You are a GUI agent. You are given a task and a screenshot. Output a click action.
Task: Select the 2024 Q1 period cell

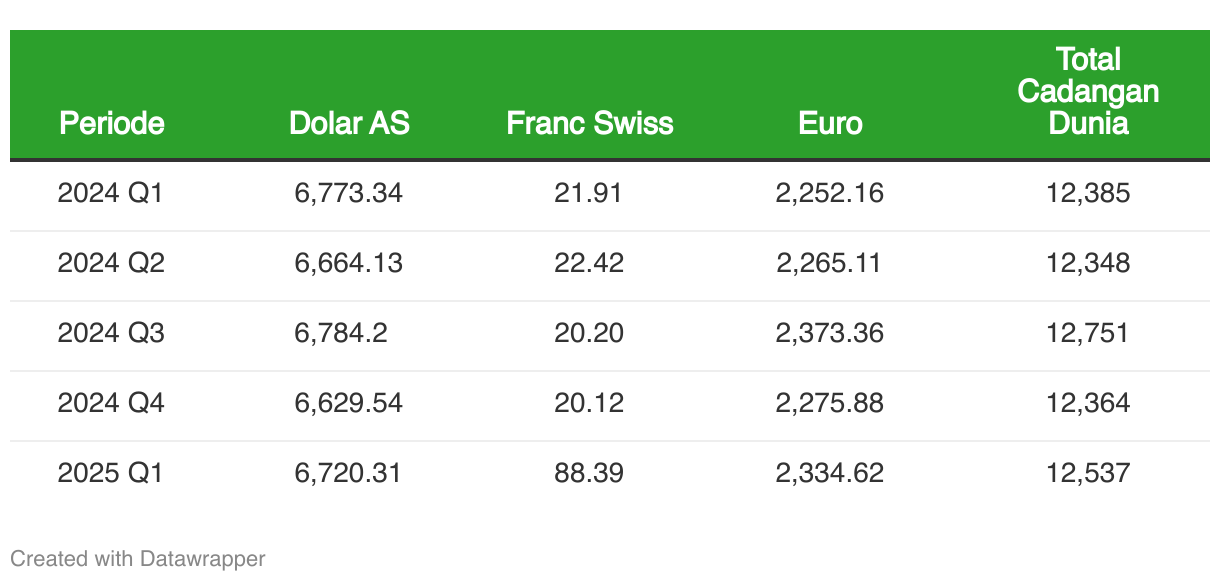110,193
